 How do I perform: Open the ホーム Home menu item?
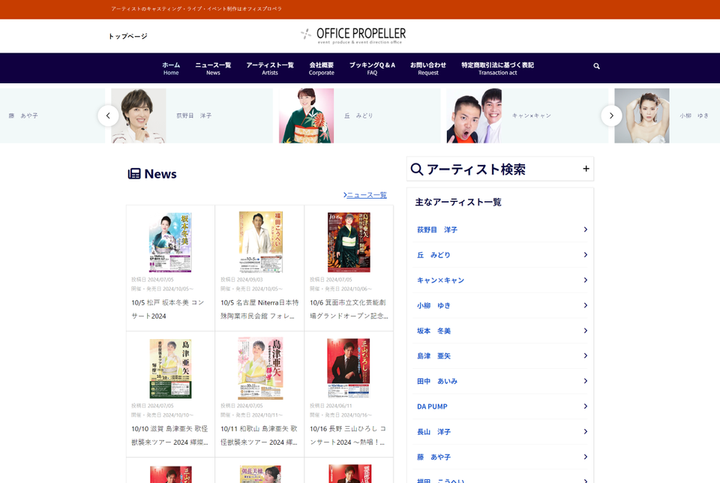tap(171, 68)
